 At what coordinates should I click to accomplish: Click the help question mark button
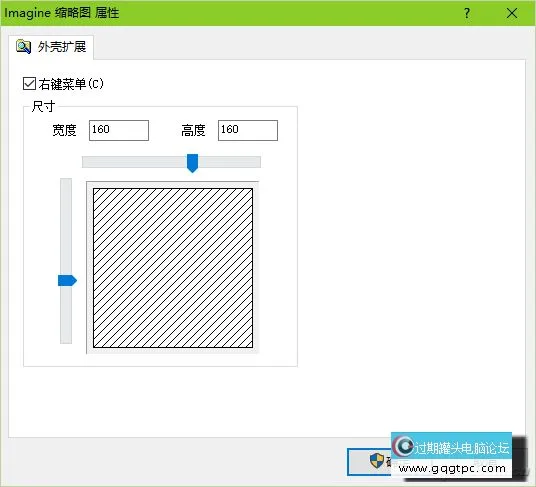pos(467,13)
